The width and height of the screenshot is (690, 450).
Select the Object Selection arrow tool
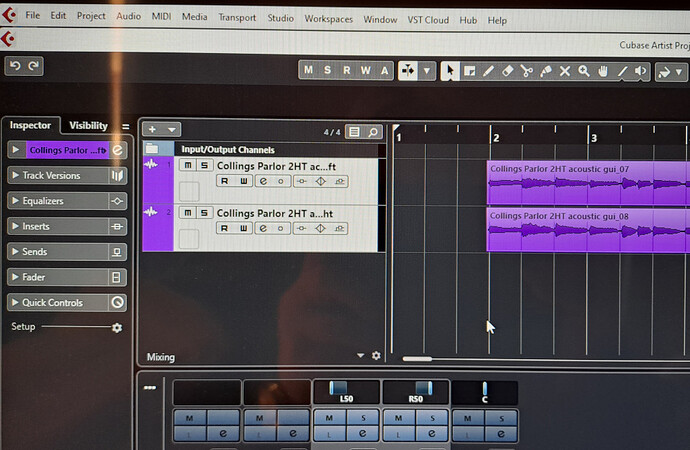pyautogui.click(x=450, y=71)
